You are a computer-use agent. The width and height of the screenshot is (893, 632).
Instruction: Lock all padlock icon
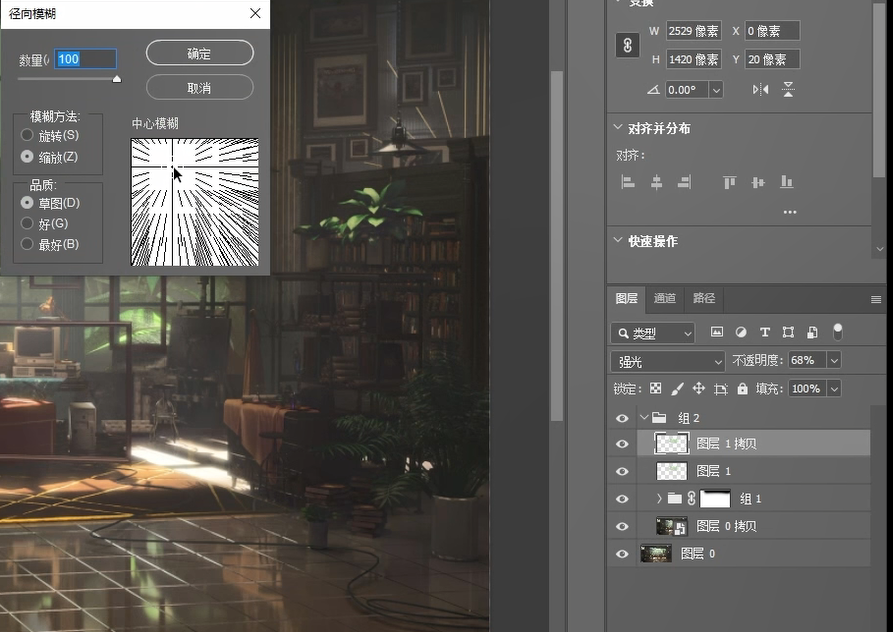(742, 388)
